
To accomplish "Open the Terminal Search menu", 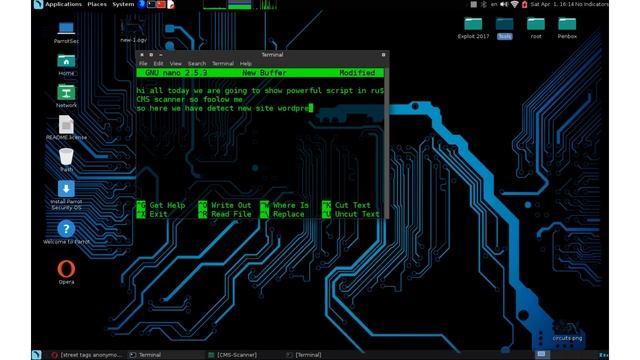I will (197, 64).
